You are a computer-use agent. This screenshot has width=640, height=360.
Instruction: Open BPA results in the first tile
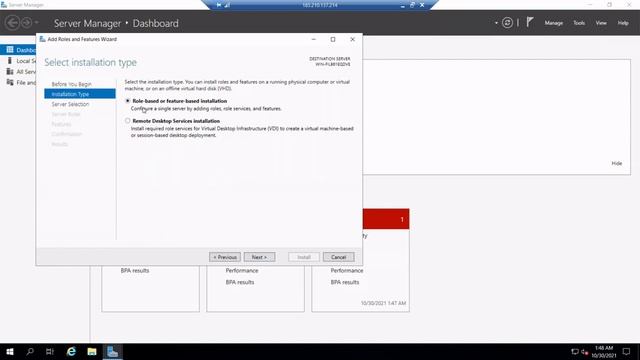(x=135, y=271)
